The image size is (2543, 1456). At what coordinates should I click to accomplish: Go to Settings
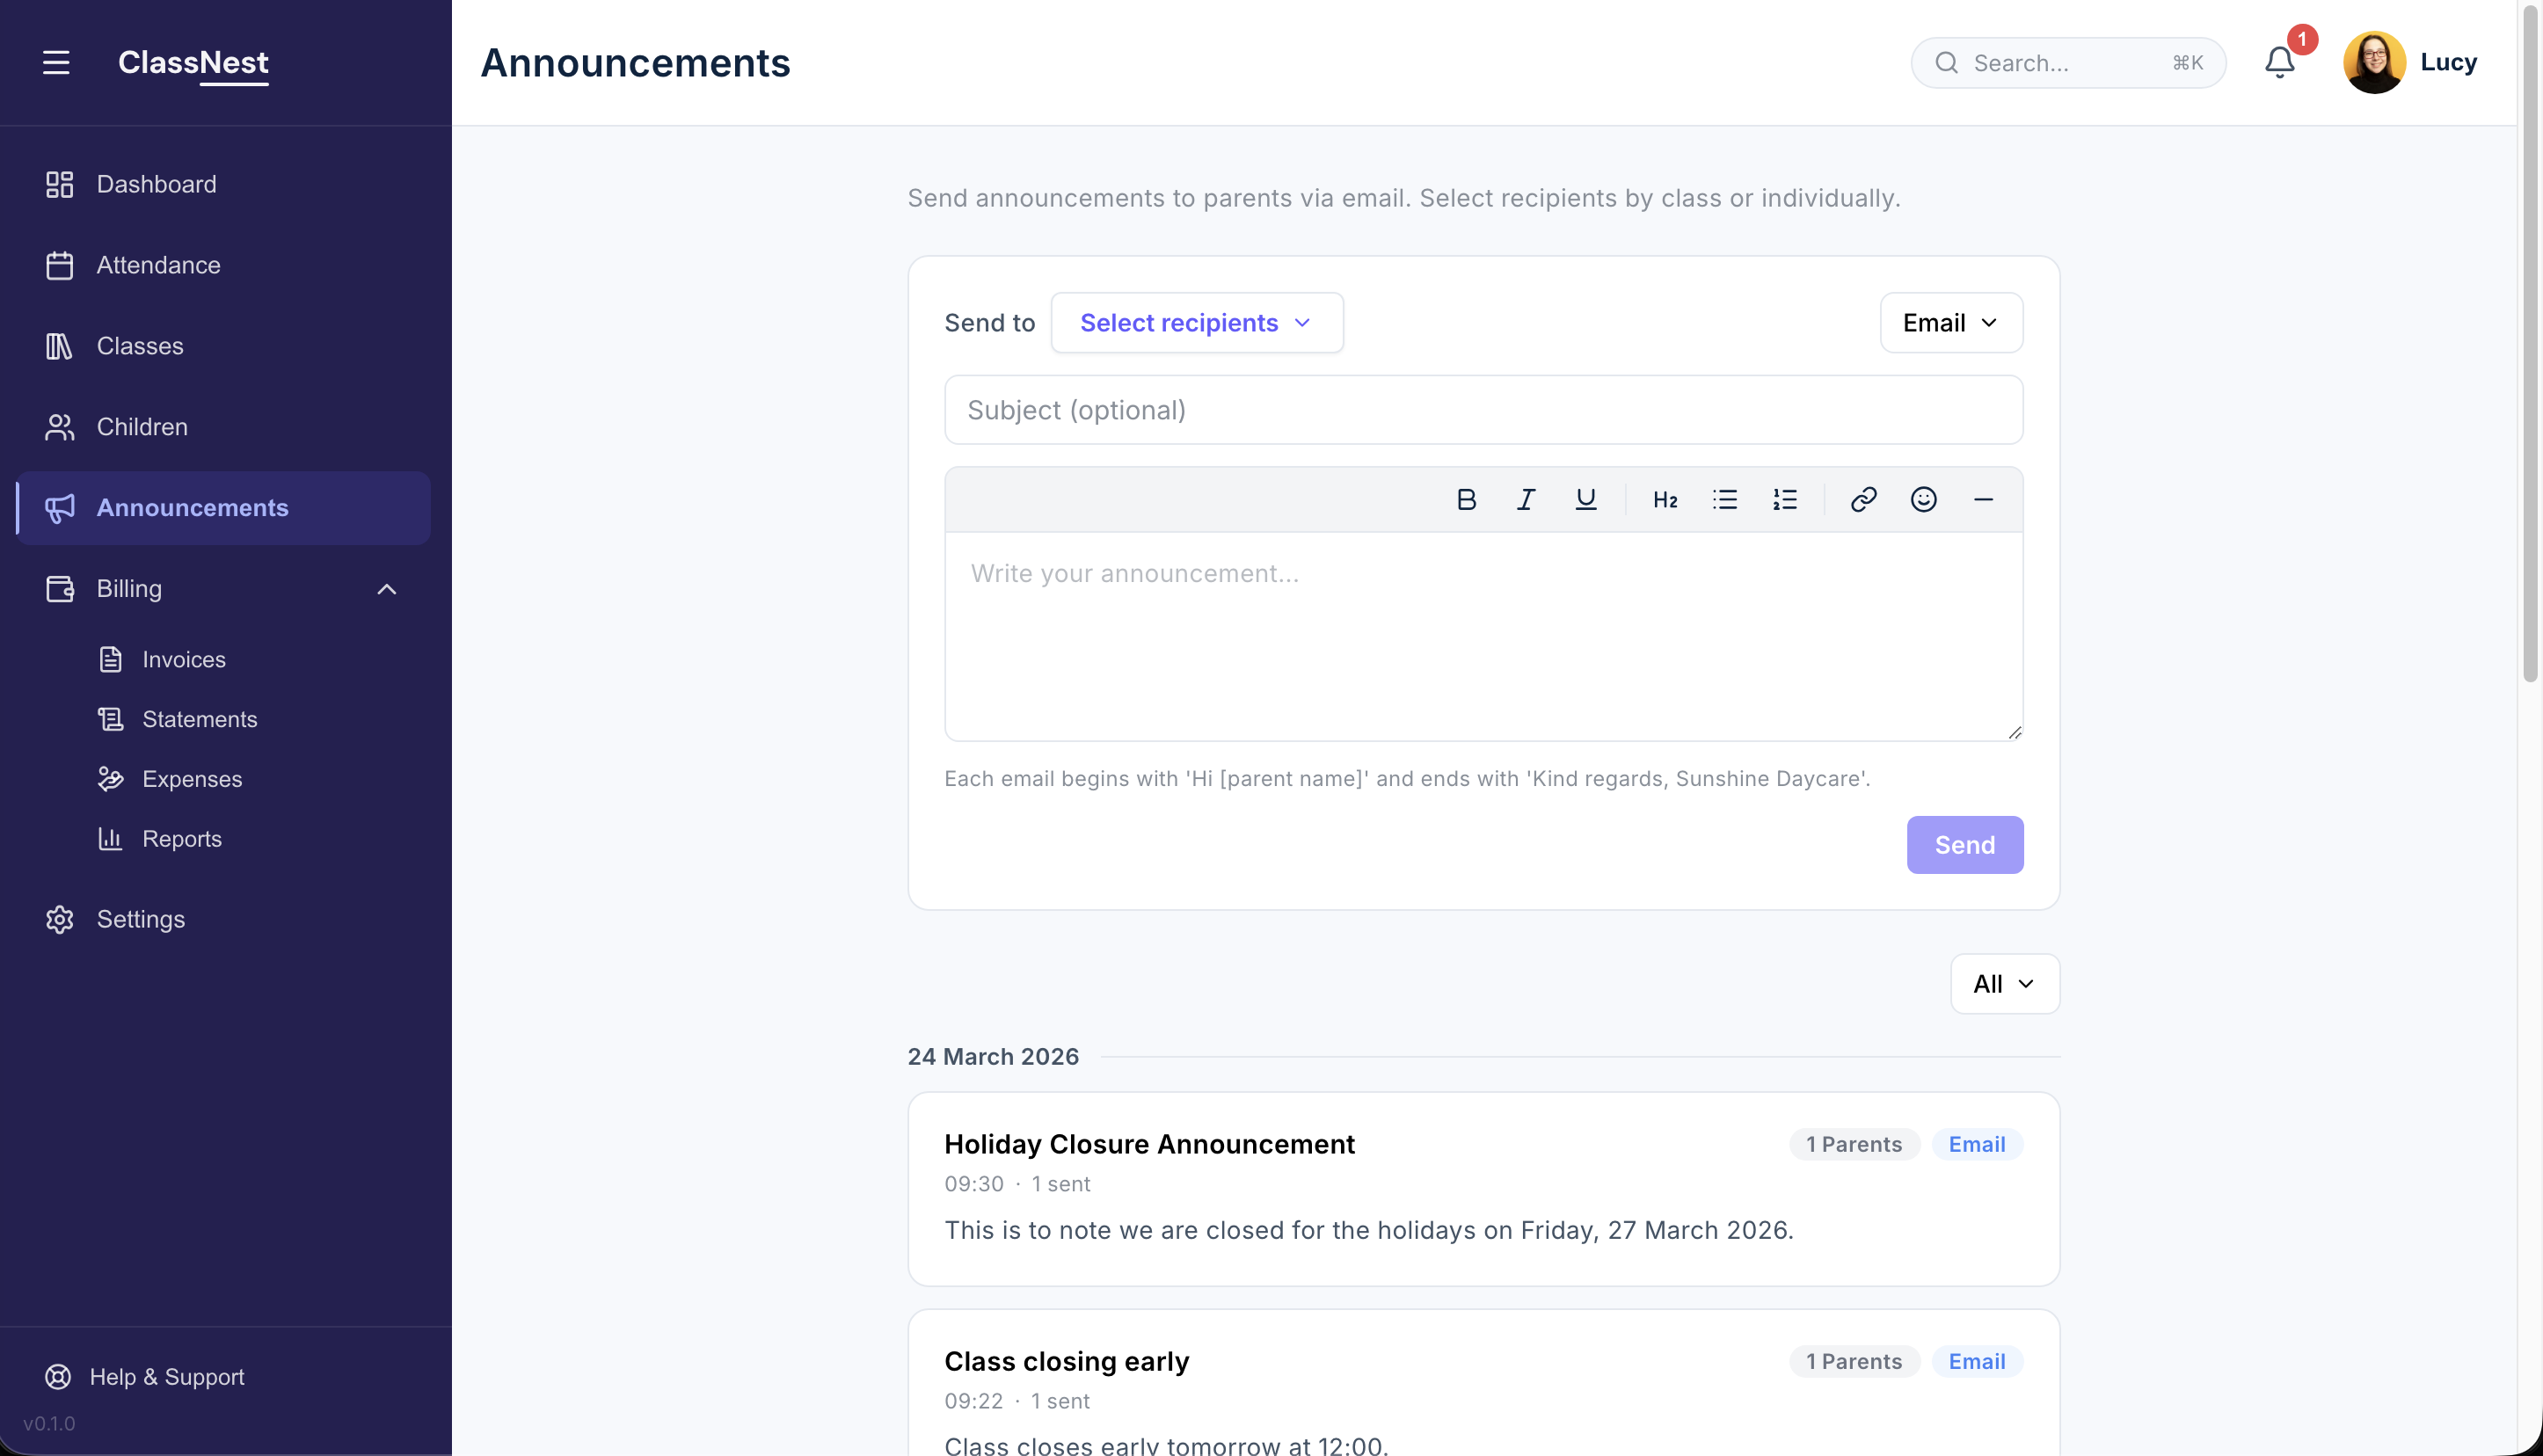point(224,919)
